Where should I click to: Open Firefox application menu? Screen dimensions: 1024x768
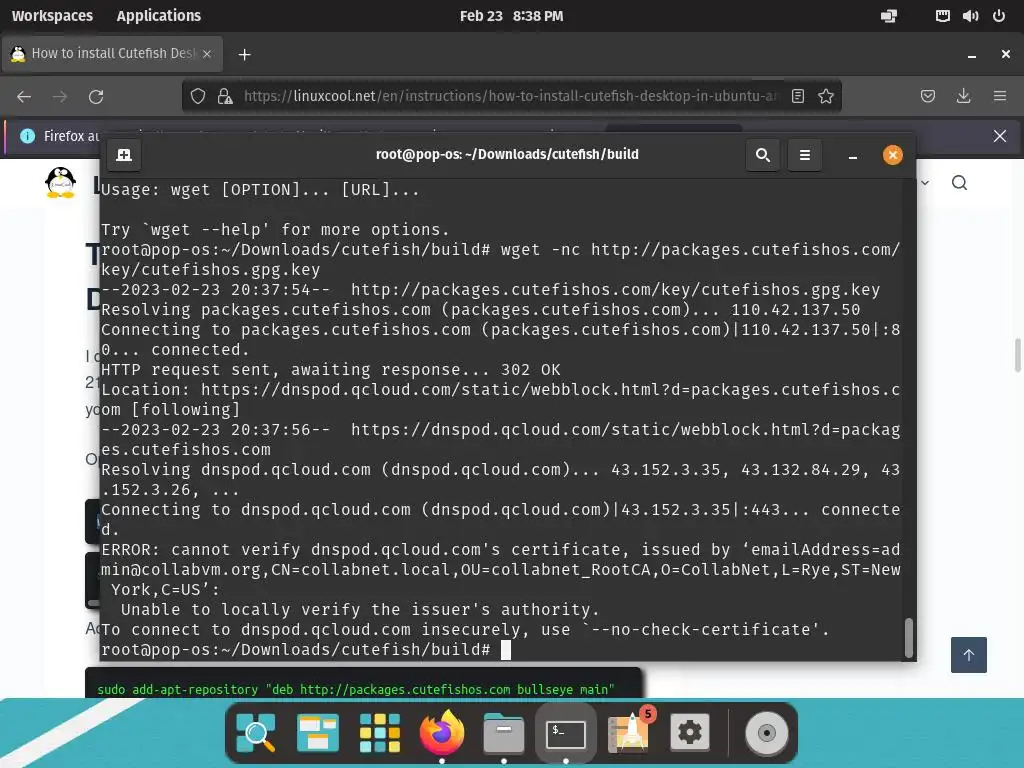point(999,97)
